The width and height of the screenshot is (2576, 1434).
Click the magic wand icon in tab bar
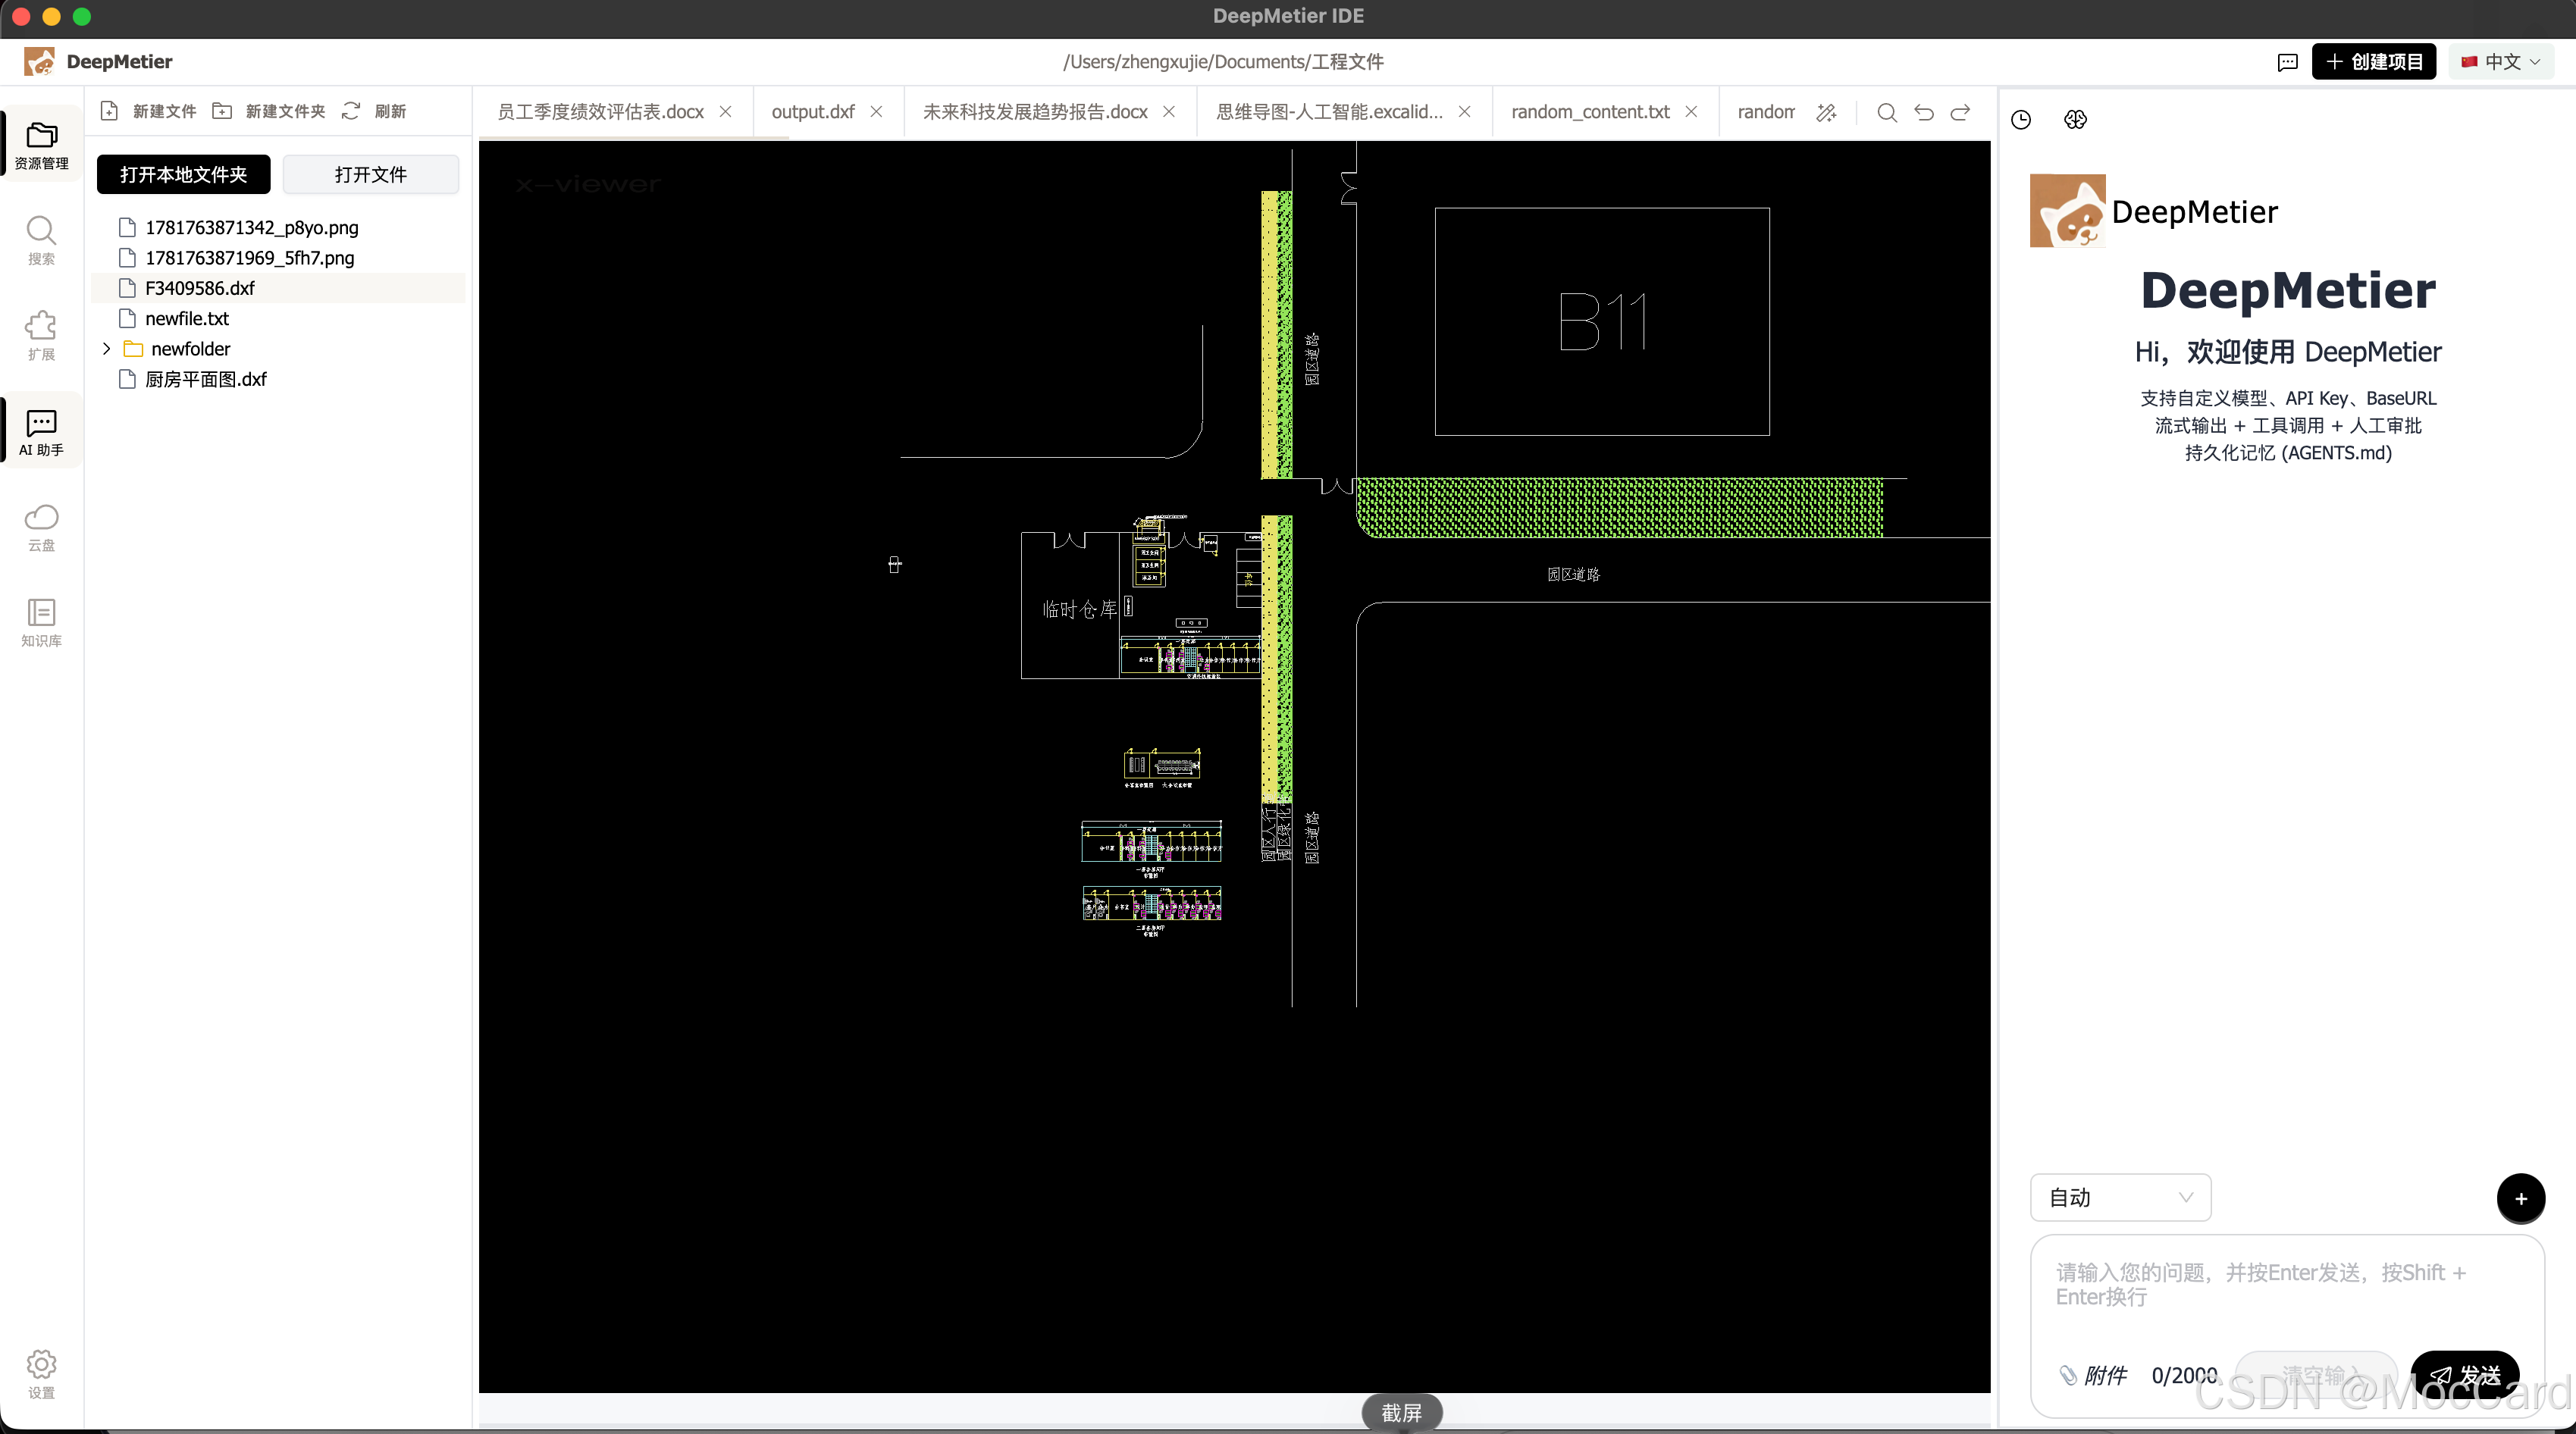tap(1826, 112)
